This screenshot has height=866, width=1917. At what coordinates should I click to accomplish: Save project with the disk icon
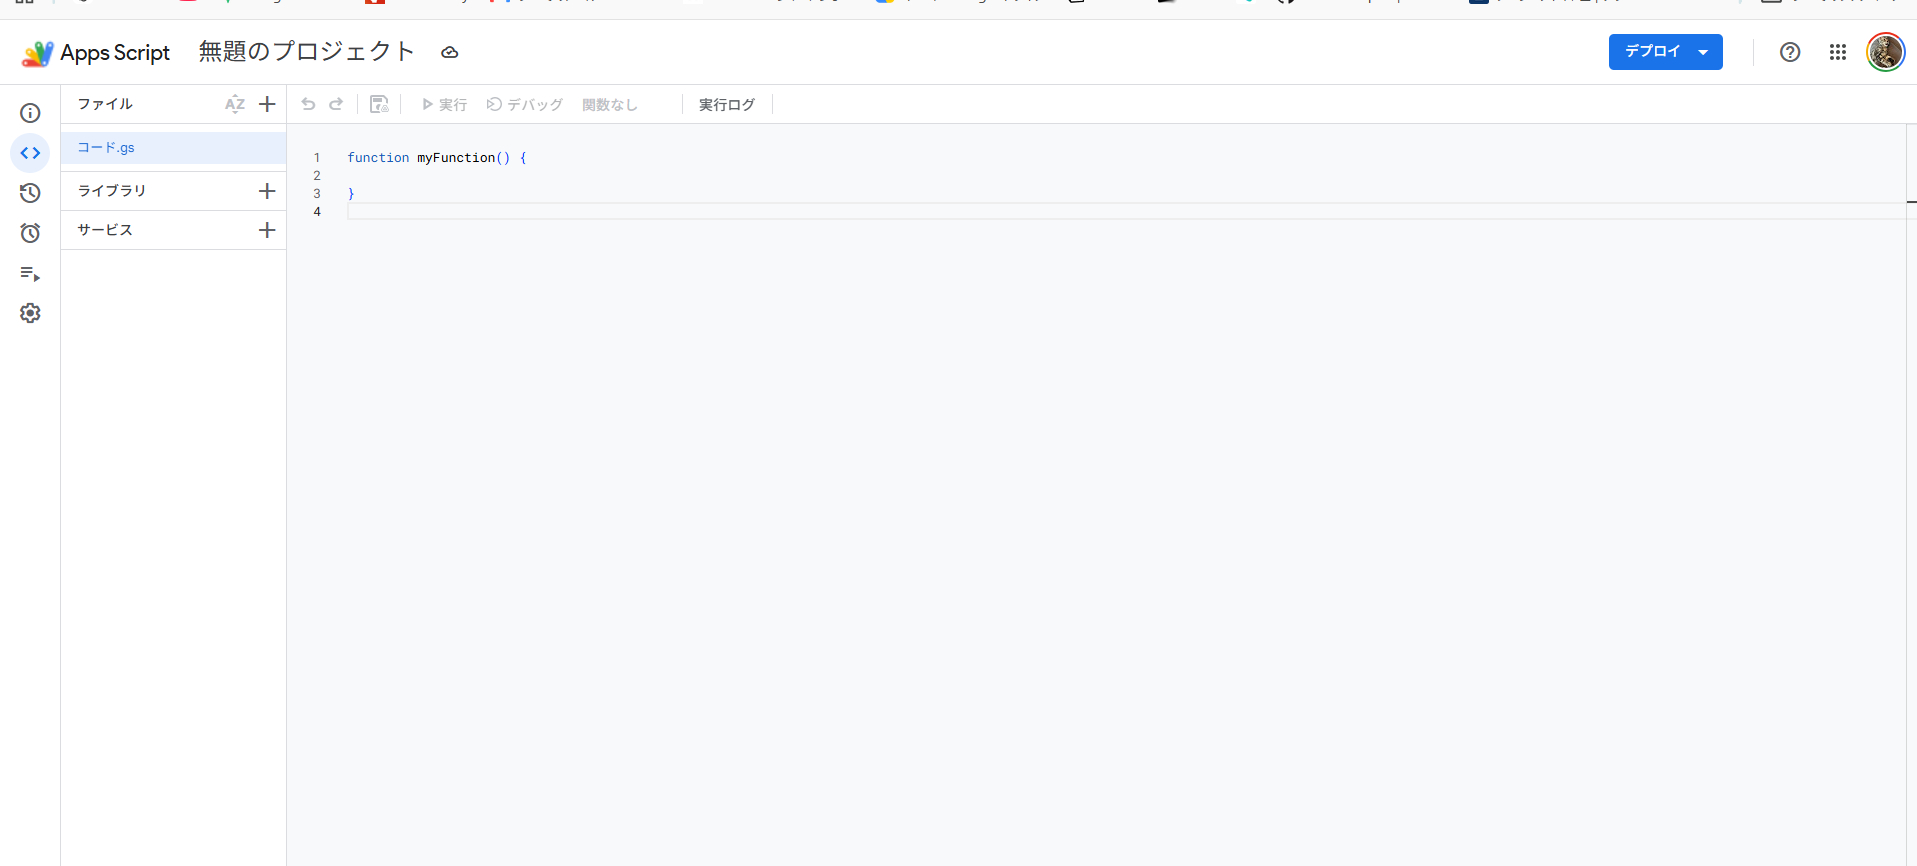(379, 104)
